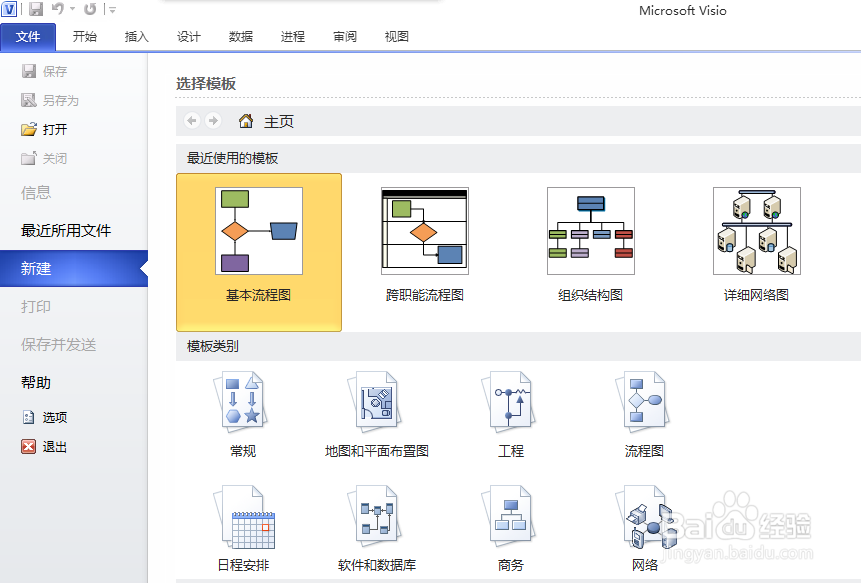Click 另存为 in the backstage menu
The image size is (861, 583).
(50, 100)
